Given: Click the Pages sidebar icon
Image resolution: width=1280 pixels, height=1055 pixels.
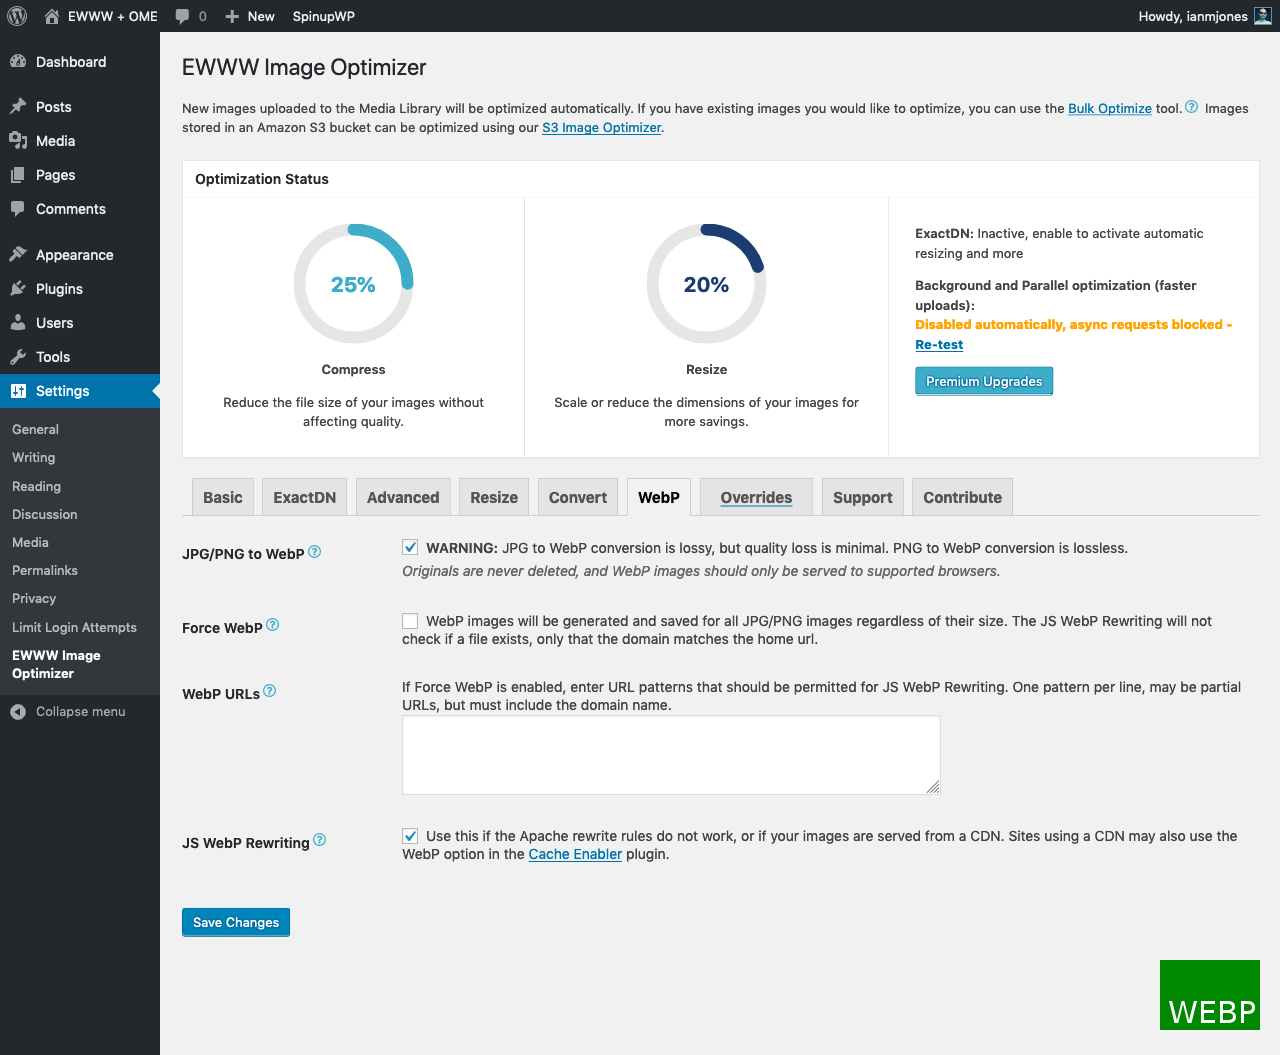Looking at the screenshot, I should click(18, 174).
